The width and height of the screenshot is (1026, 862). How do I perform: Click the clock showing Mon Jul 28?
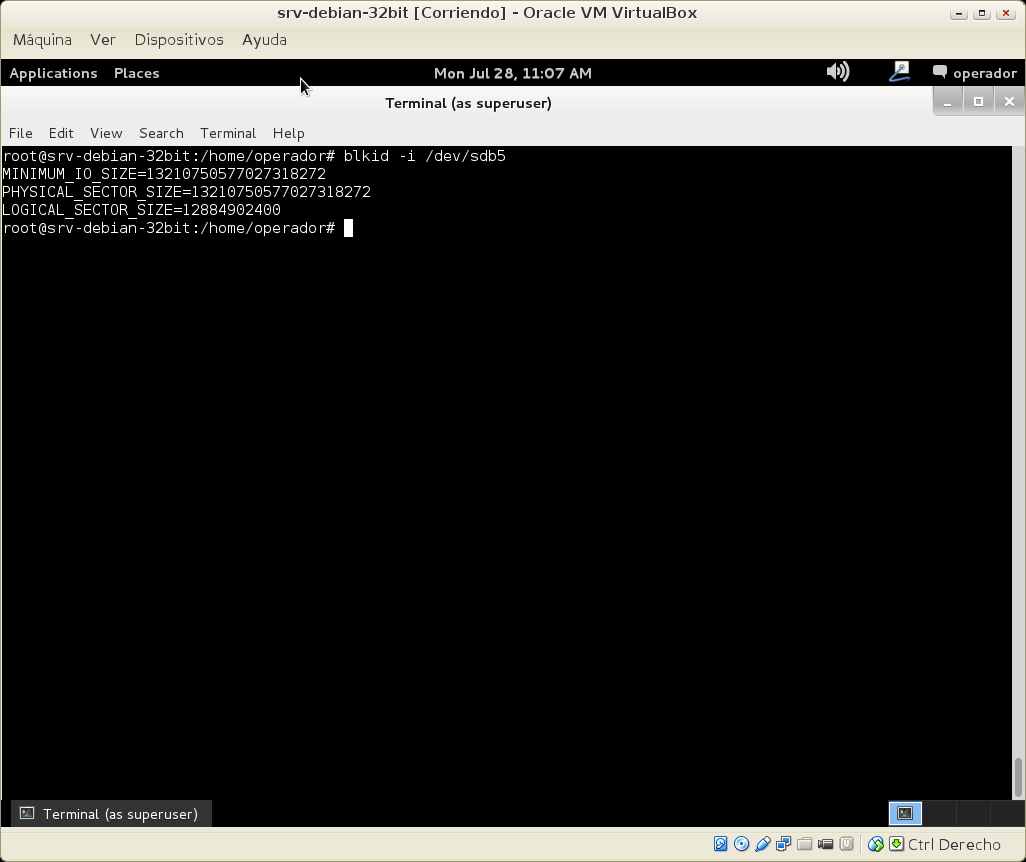click(512, 73)
